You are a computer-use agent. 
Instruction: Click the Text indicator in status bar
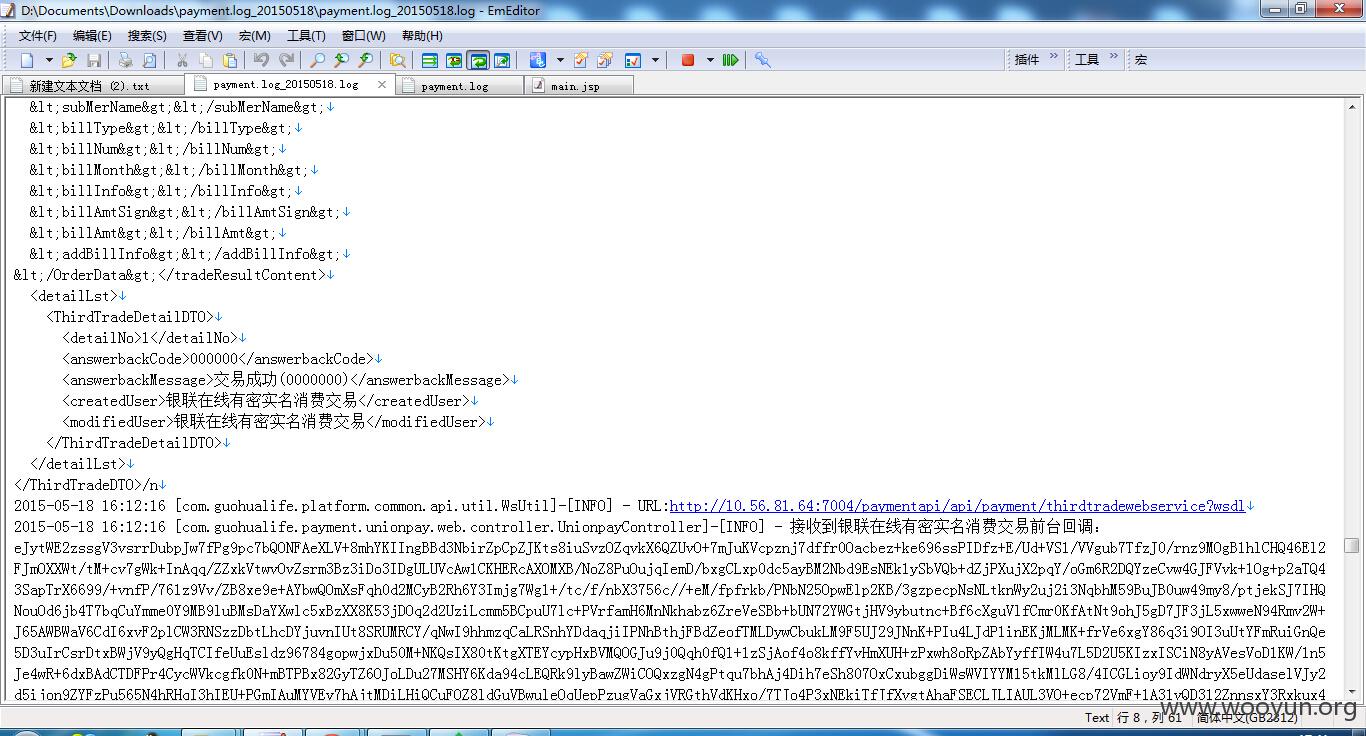(1097, 717)
